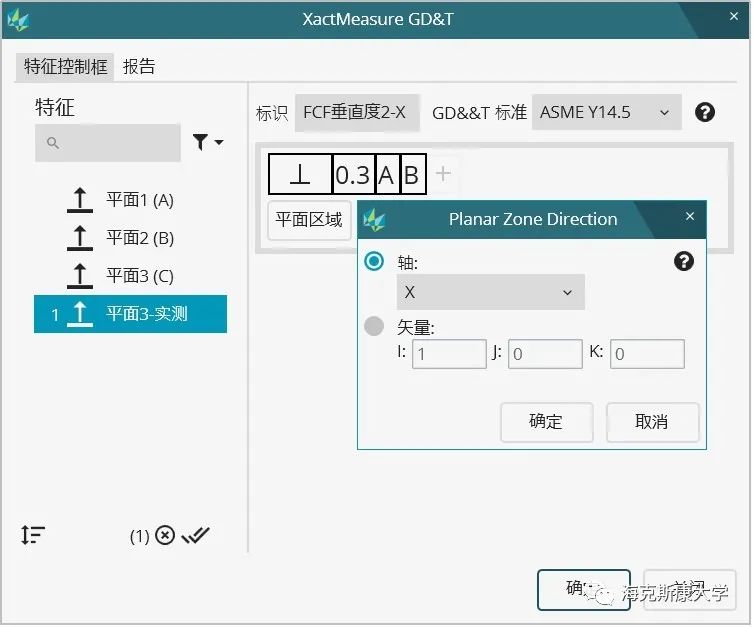Viewport: 753px width, 627px height.
Task: Click the perpendicularity symbol cell
Action: click(300, 174)
